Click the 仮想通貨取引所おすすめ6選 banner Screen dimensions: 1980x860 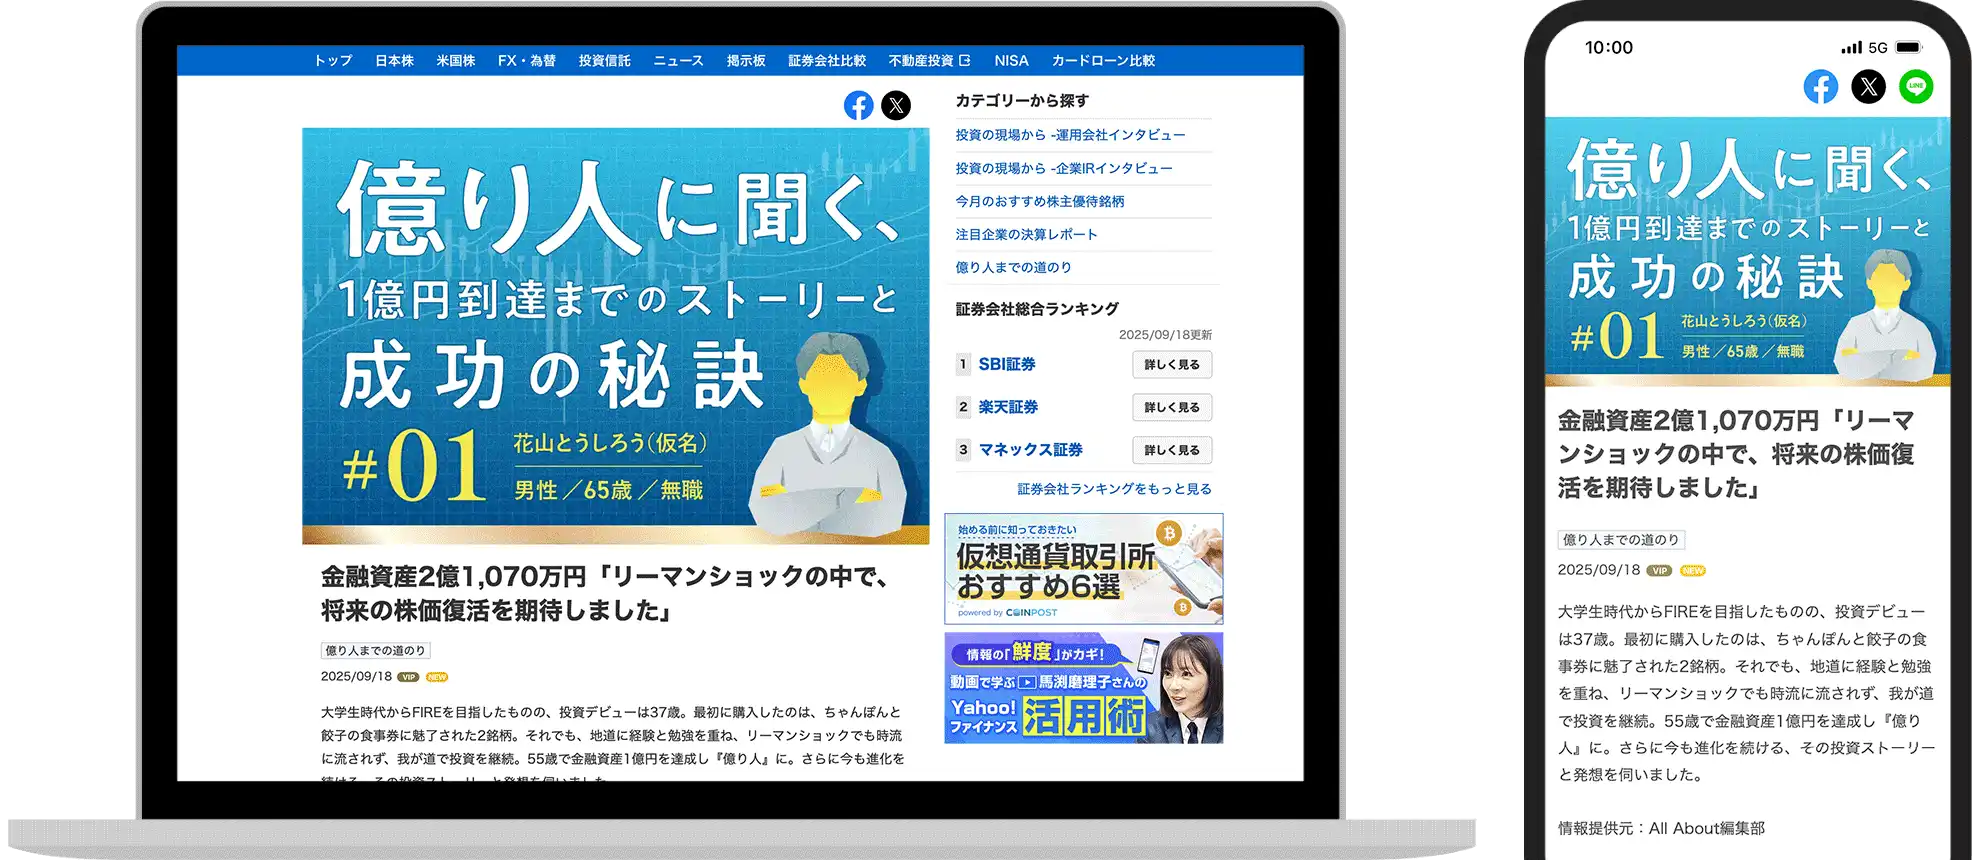[x=1083, y=569]
